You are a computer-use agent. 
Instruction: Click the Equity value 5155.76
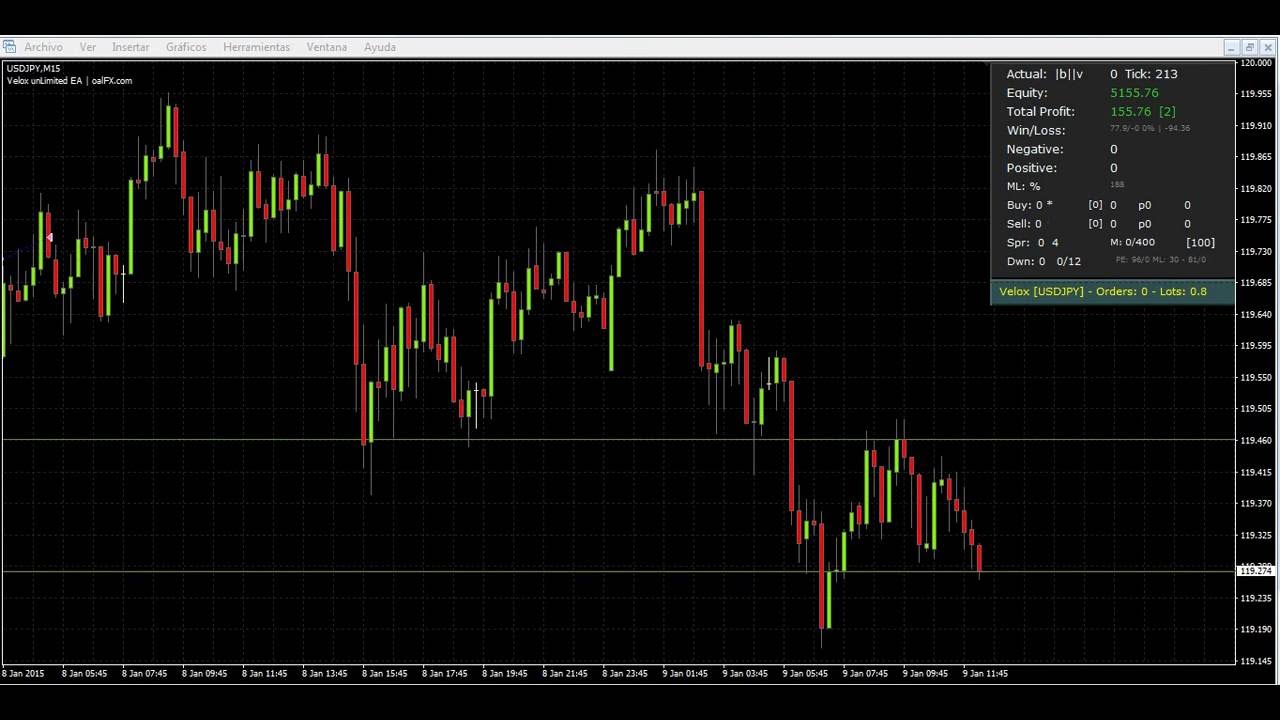pyautogui.click(x=1134, y=93)
